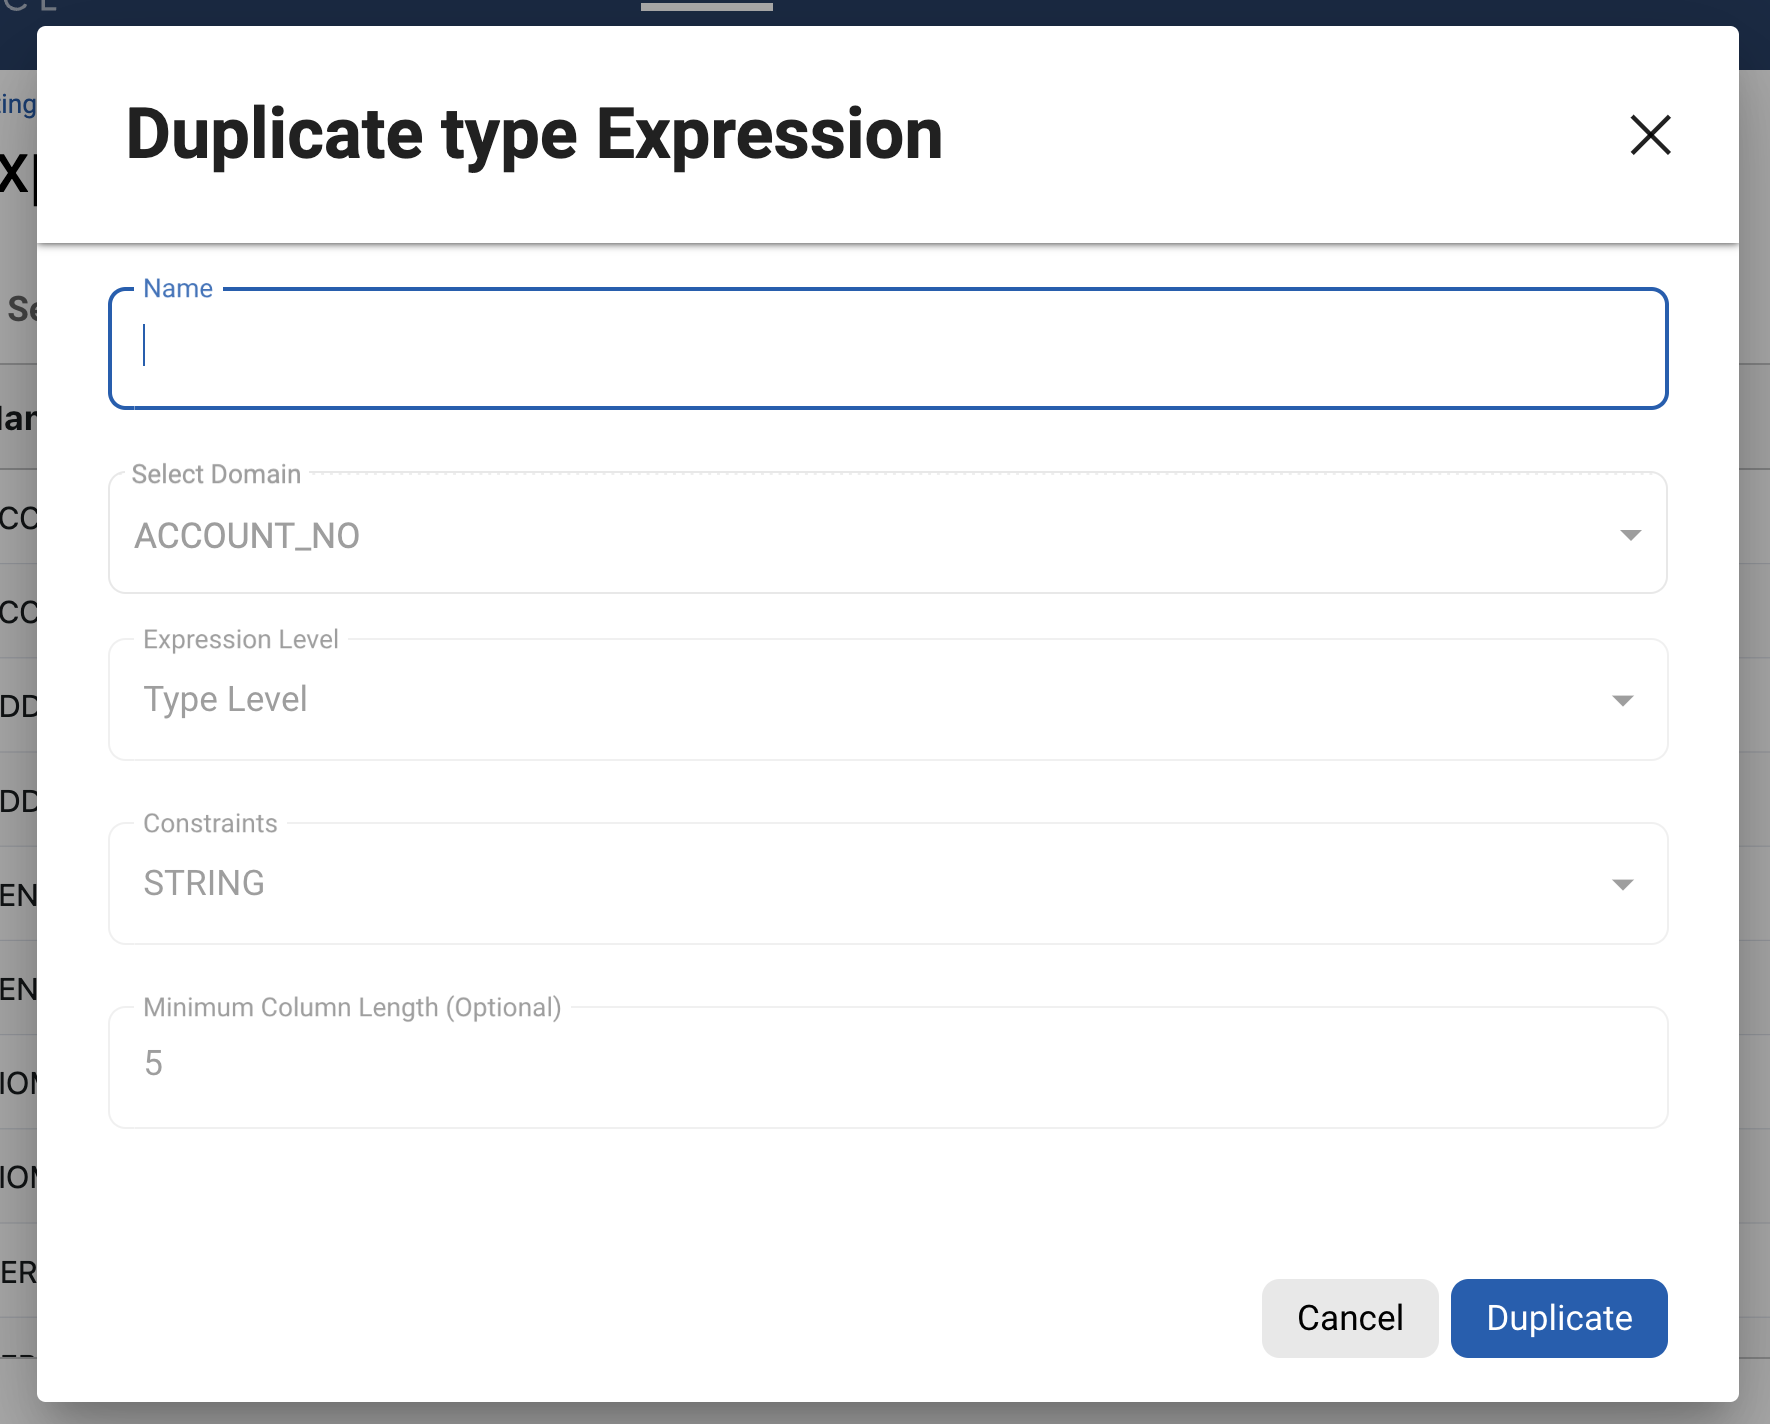Image resolution: width=1770 pixels, height=1424 pixels.
Task: Click the Minimum Column Length input field
Action: coord(886,1066)
